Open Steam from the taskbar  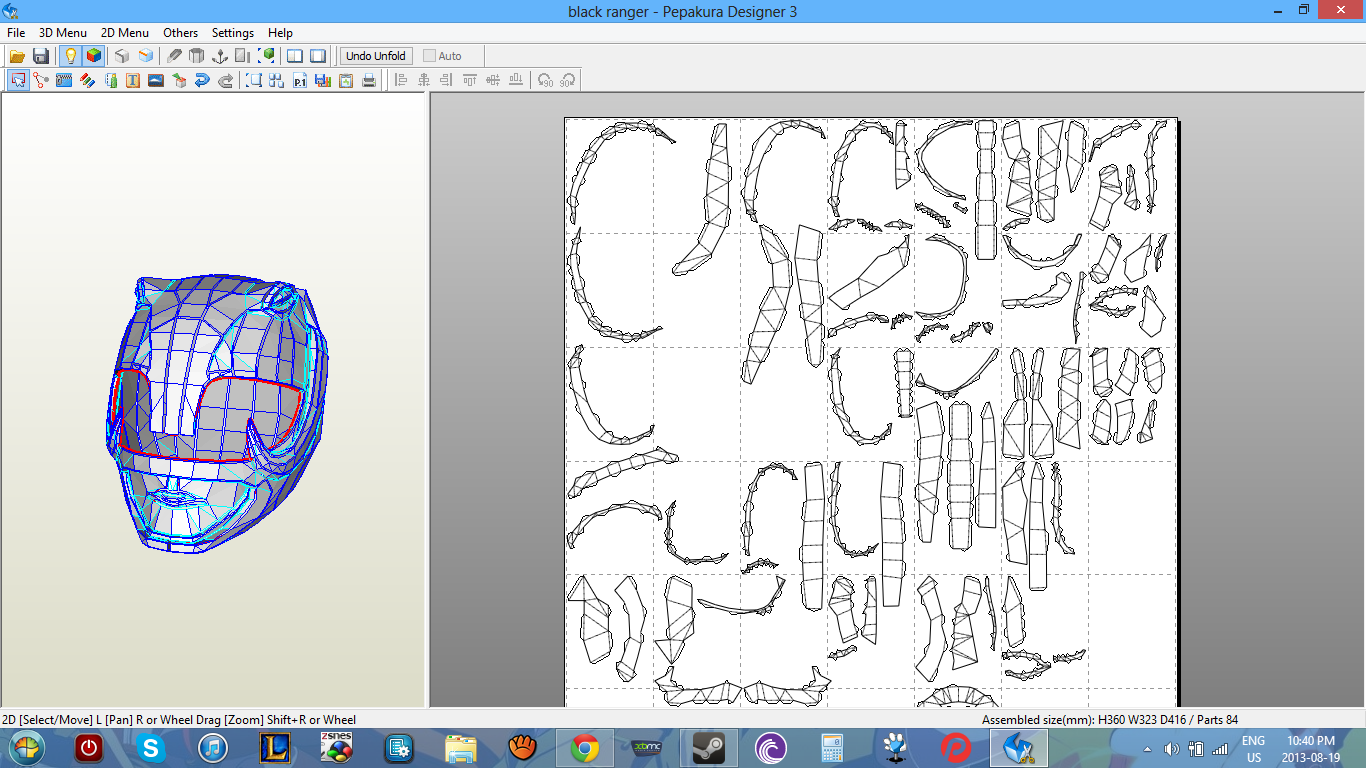pos(709,748)
